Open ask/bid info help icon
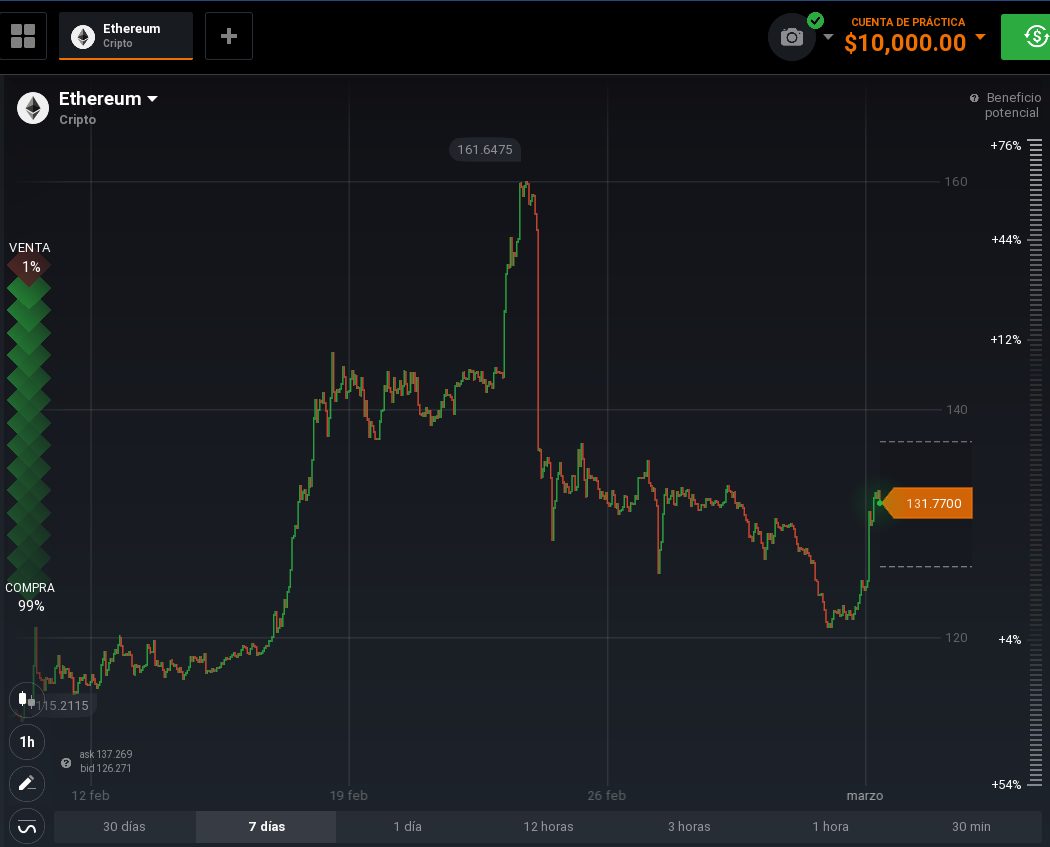 coord(66,763)
